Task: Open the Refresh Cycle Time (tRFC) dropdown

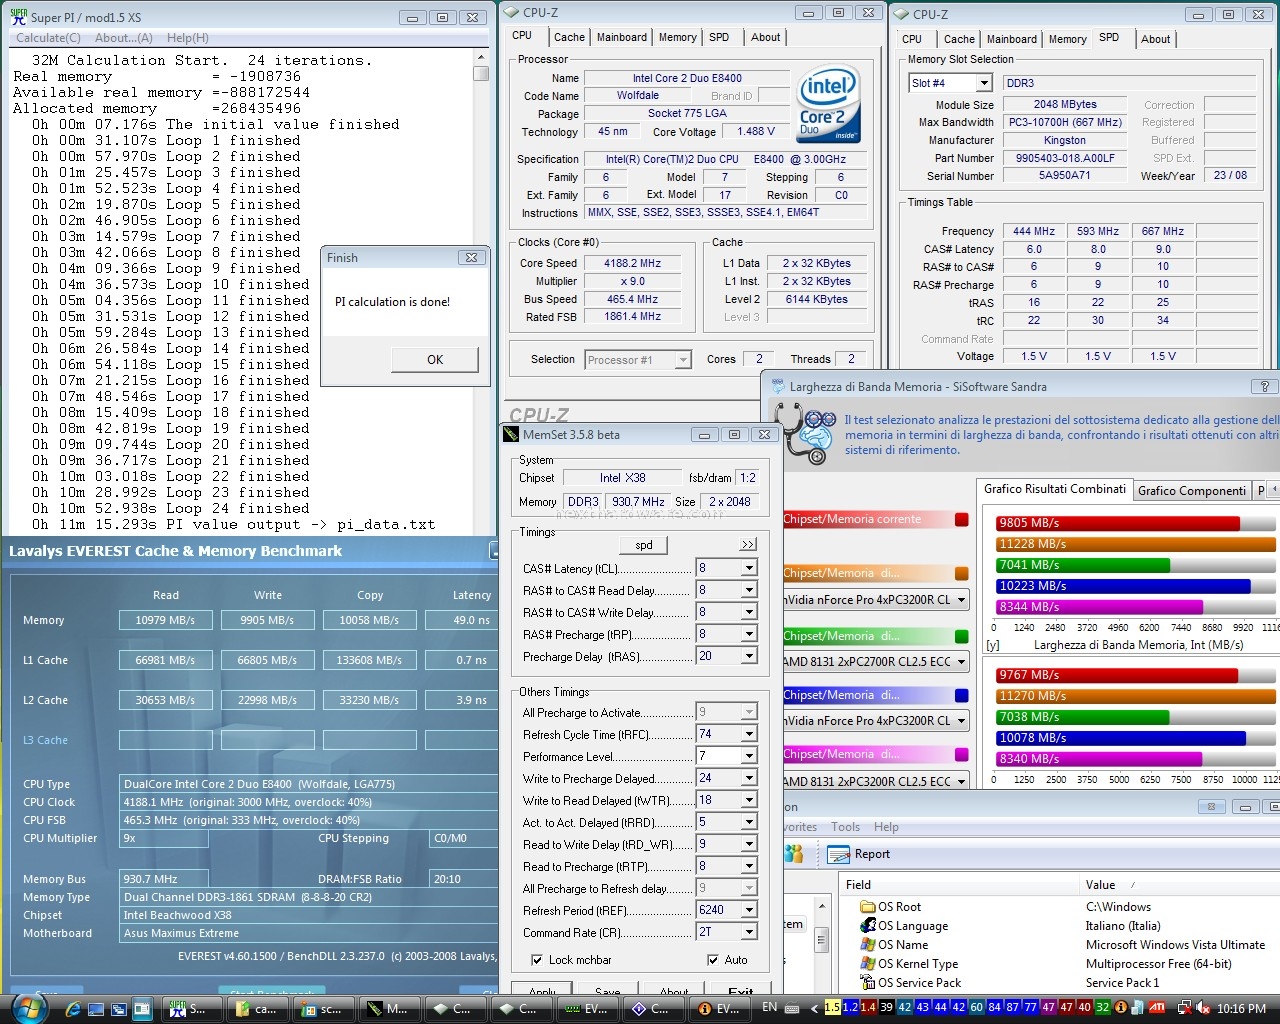Action: coord(748,734)
